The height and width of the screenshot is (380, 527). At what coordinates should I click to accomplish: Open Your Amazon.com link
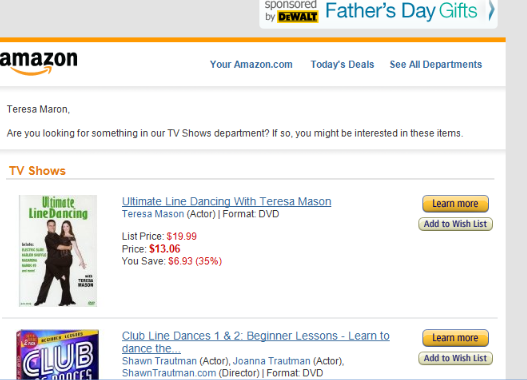click(251, 64)
